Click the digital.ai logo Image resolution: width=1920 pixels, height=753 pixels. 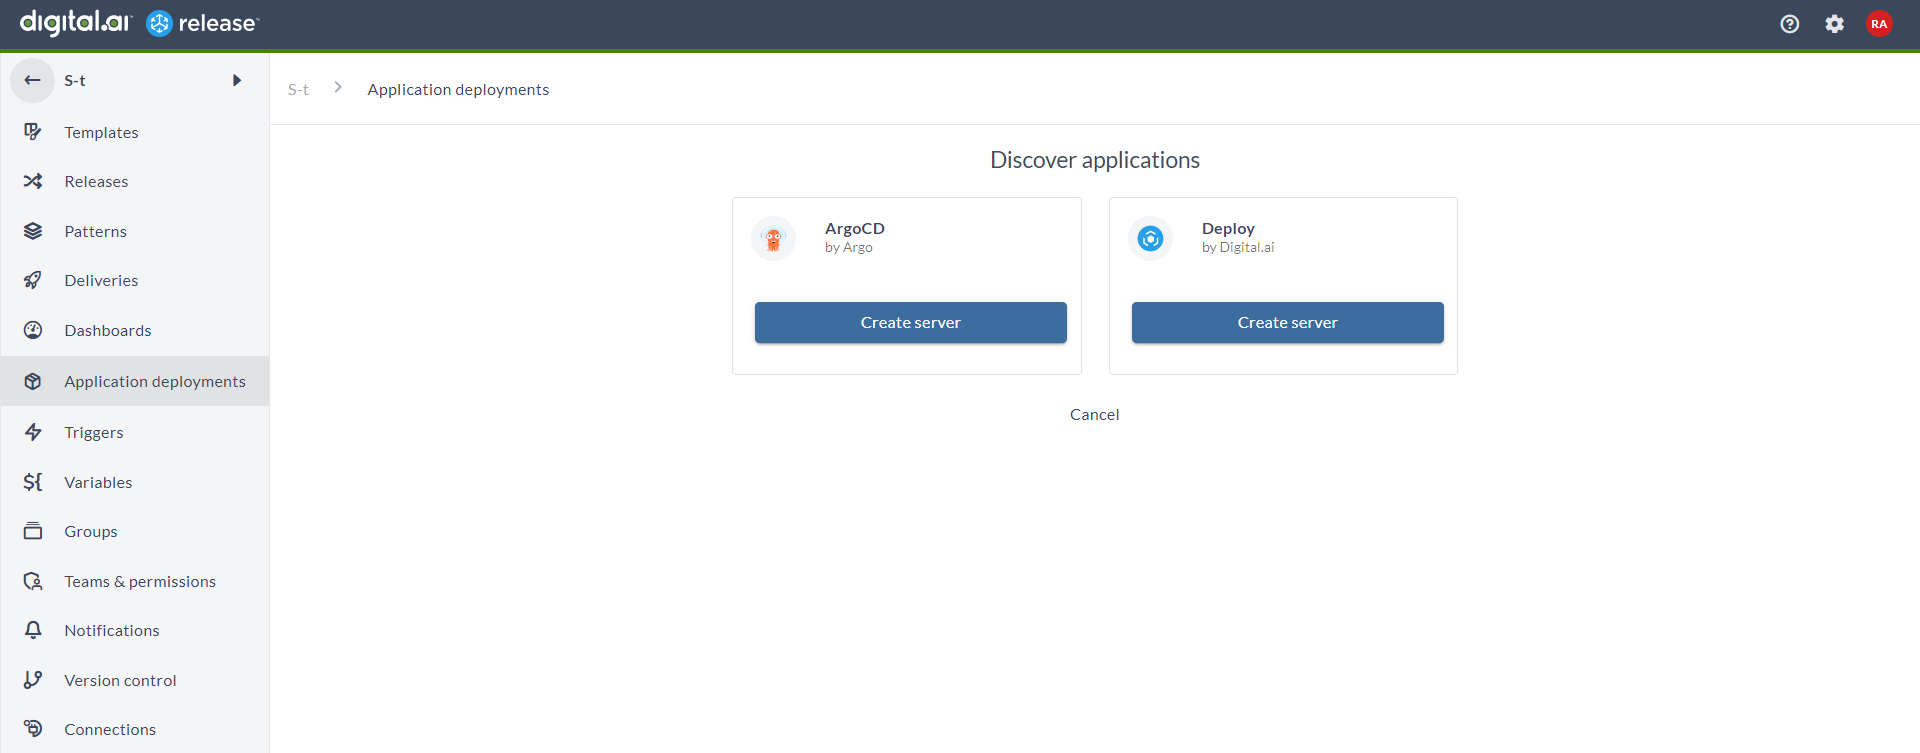(75, 22)
